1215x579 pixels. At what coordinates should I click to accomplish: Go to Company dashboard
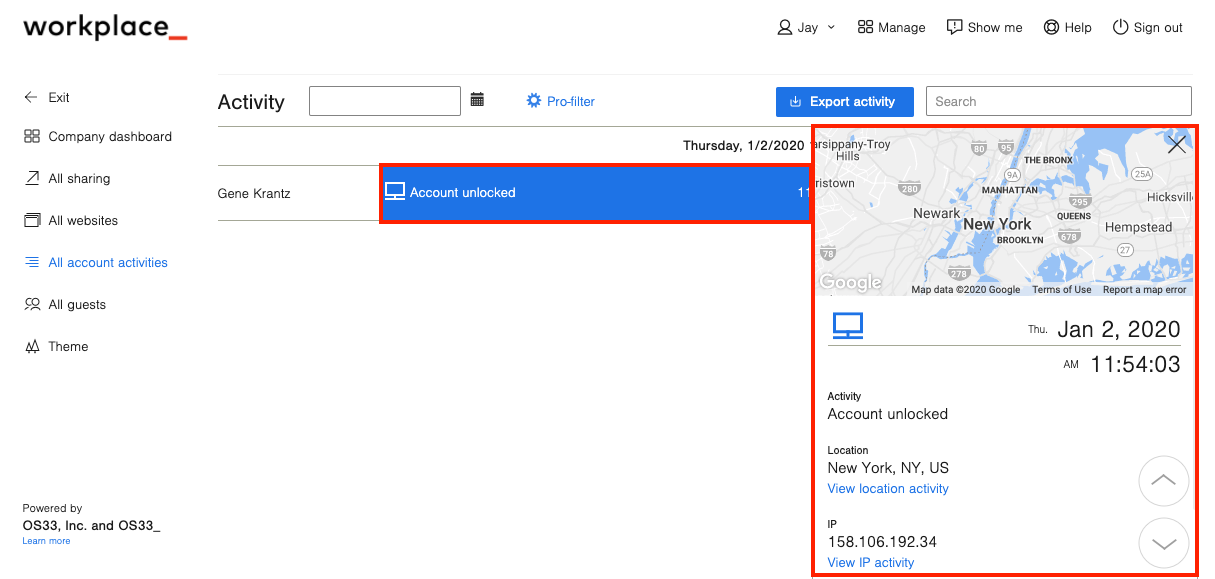[x=110, y=137]
